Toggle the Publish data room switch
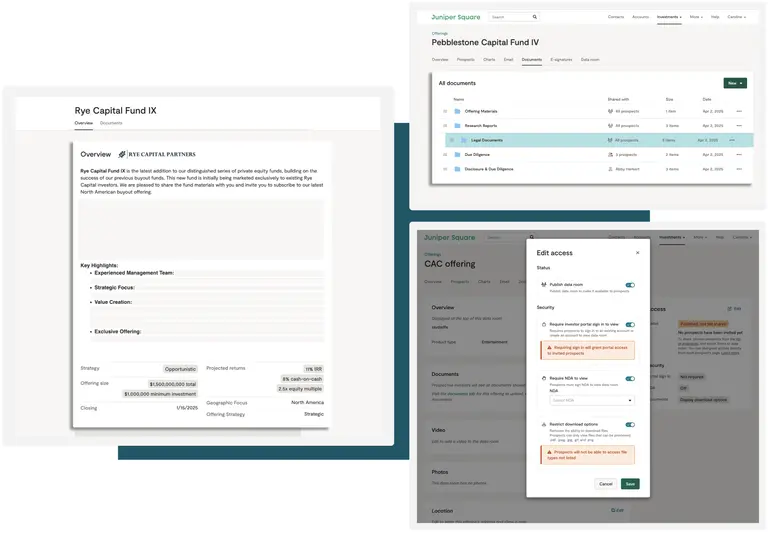The width and height of the screenshot is (768, 533). (x=630, y=285)
